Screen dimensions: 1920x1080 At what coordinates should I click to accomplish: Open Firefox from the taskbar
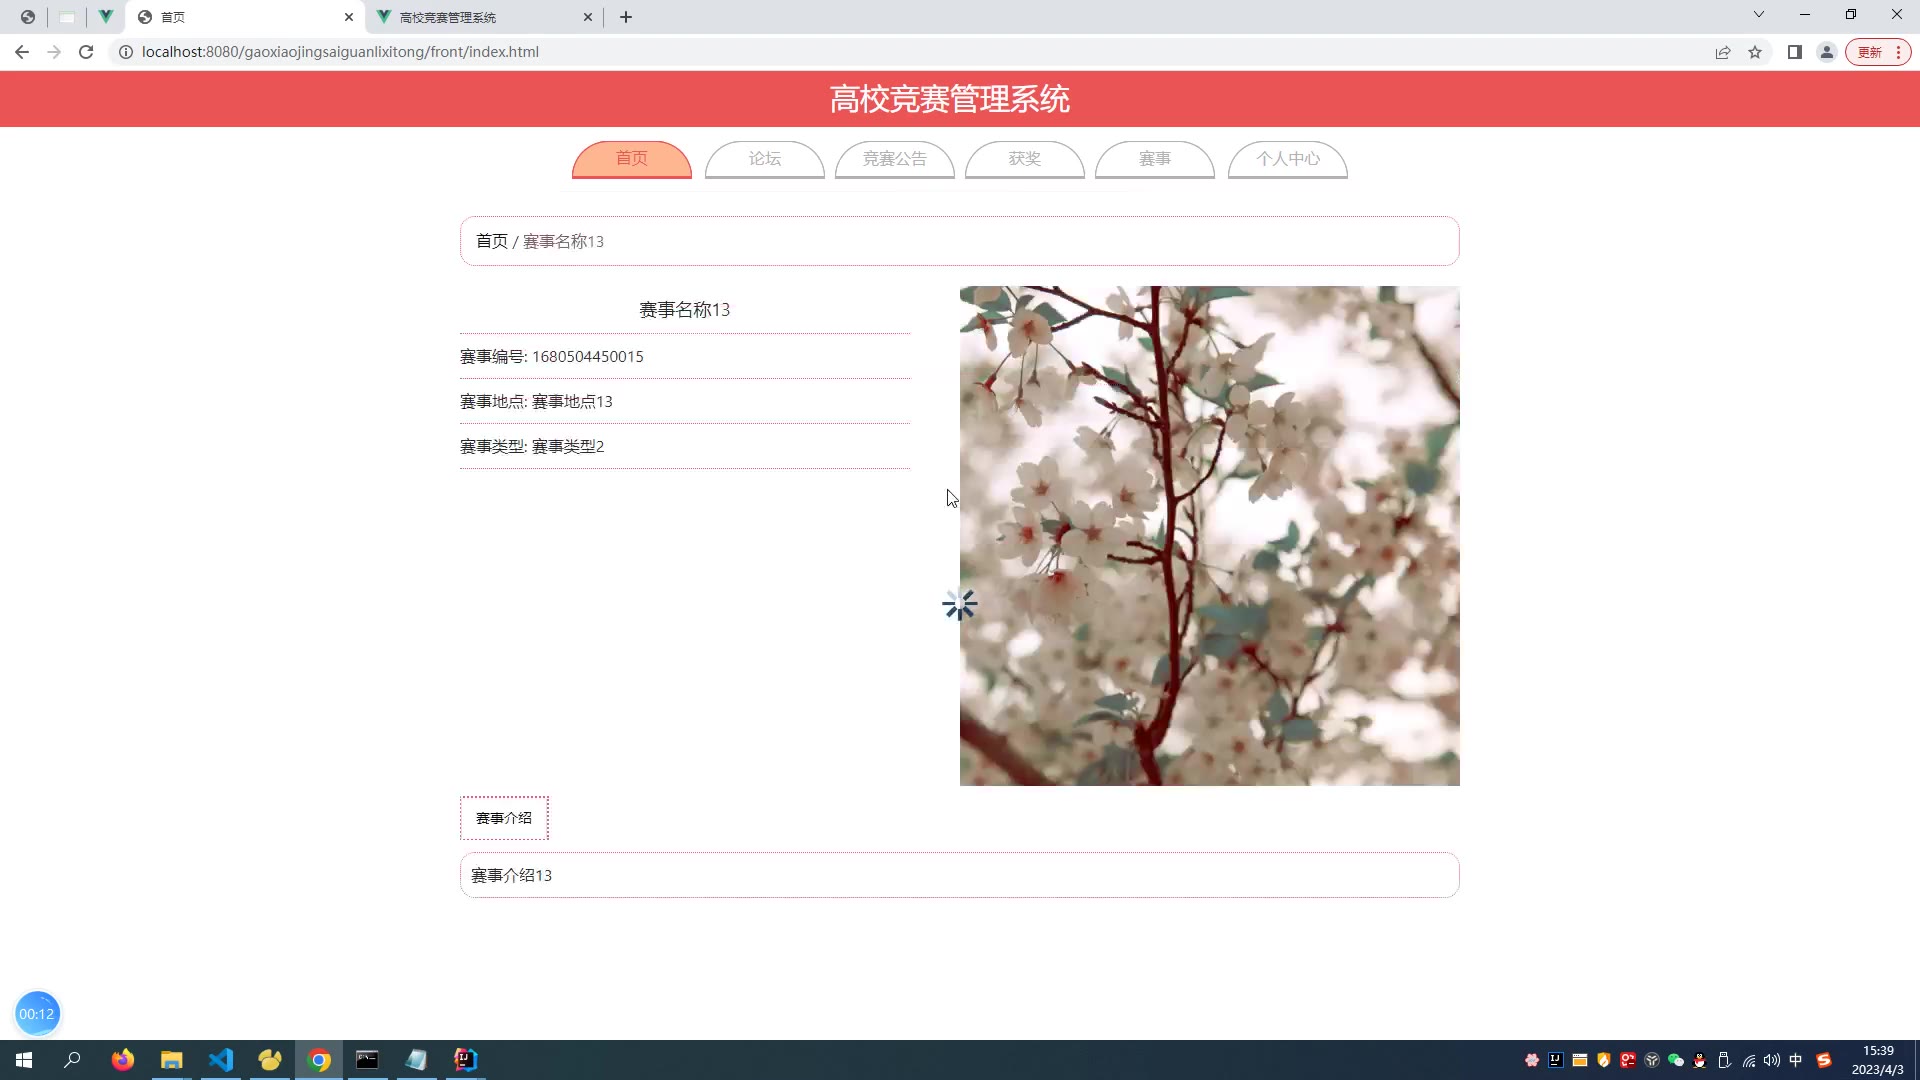coord(123,1060)
